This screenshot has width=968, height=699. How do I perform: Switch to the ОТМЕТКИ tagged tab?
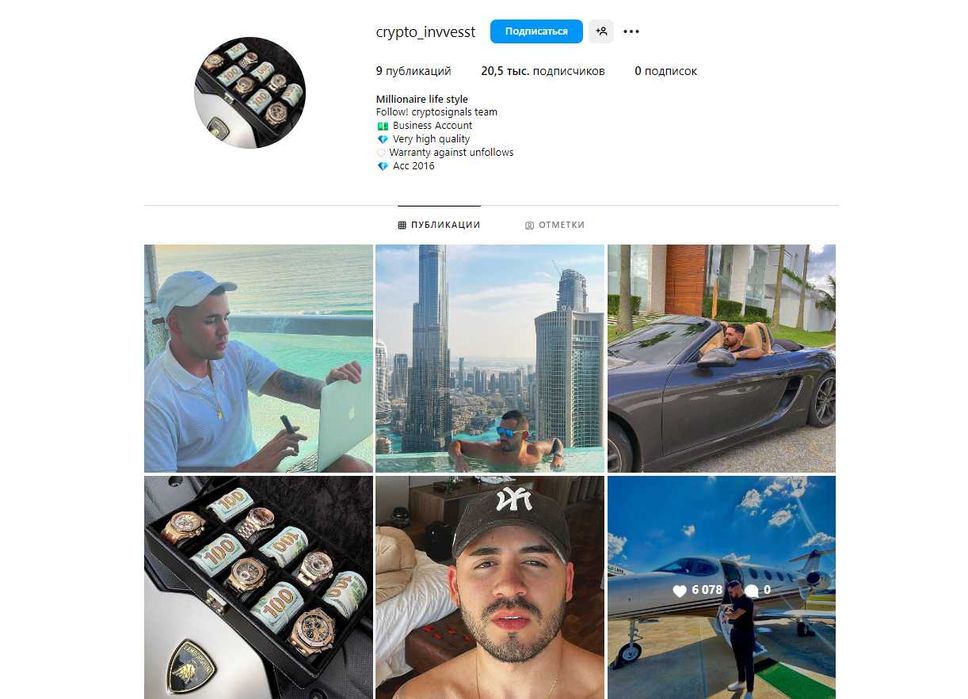point(554,225)
